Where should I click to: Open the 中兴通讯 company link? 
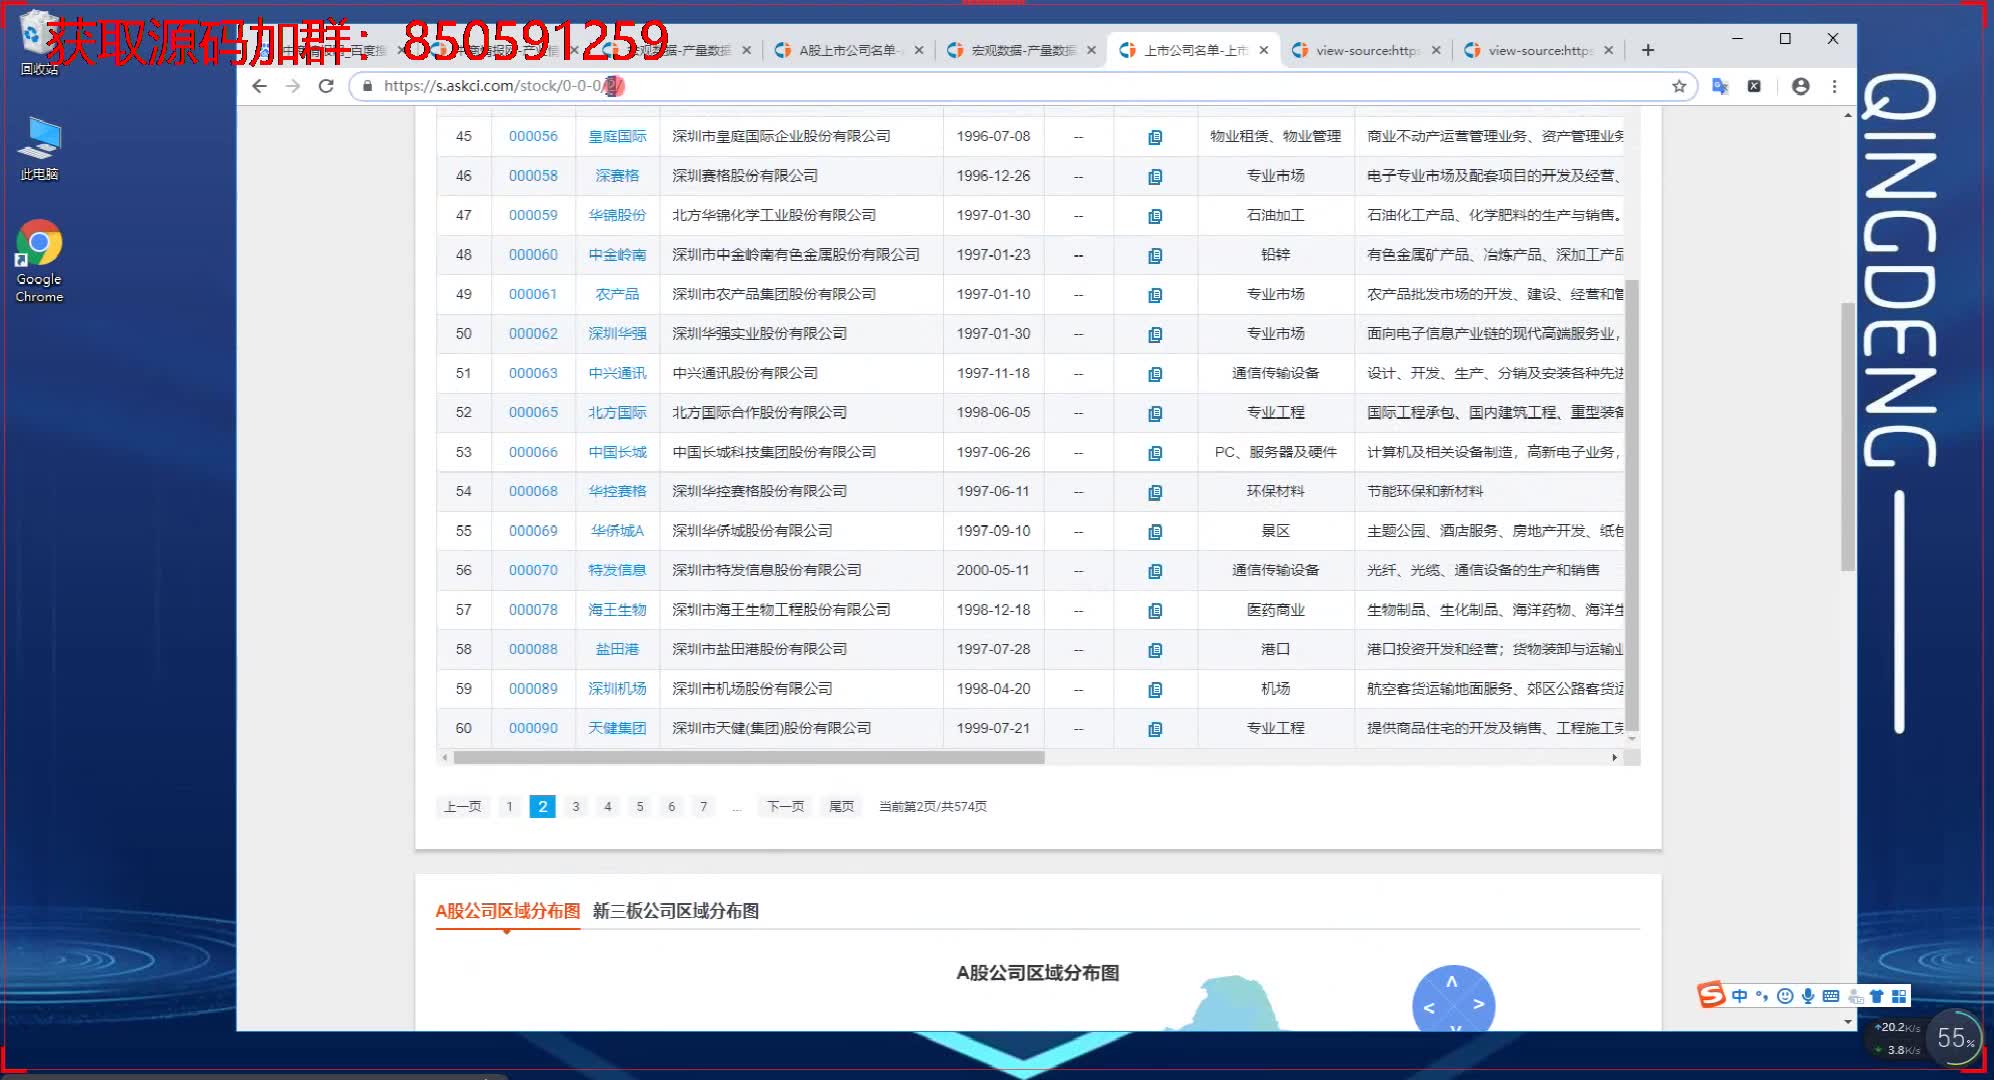click(x=617, y=373)
